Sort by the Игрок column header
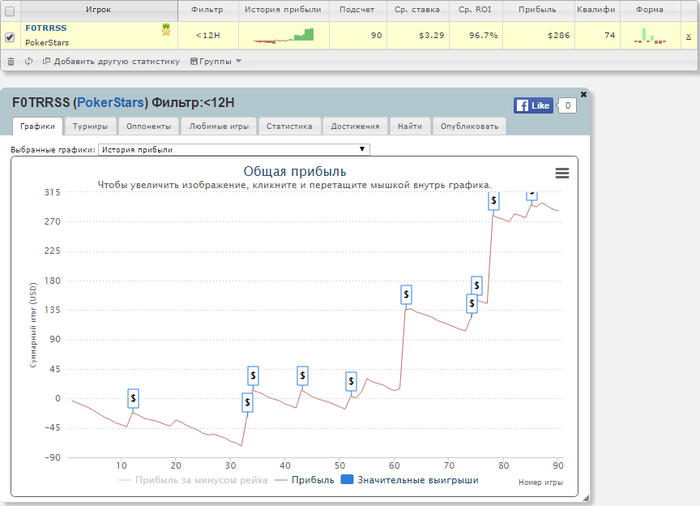The height and width of the screenshot is (506, 700). (x=99, y=9)
